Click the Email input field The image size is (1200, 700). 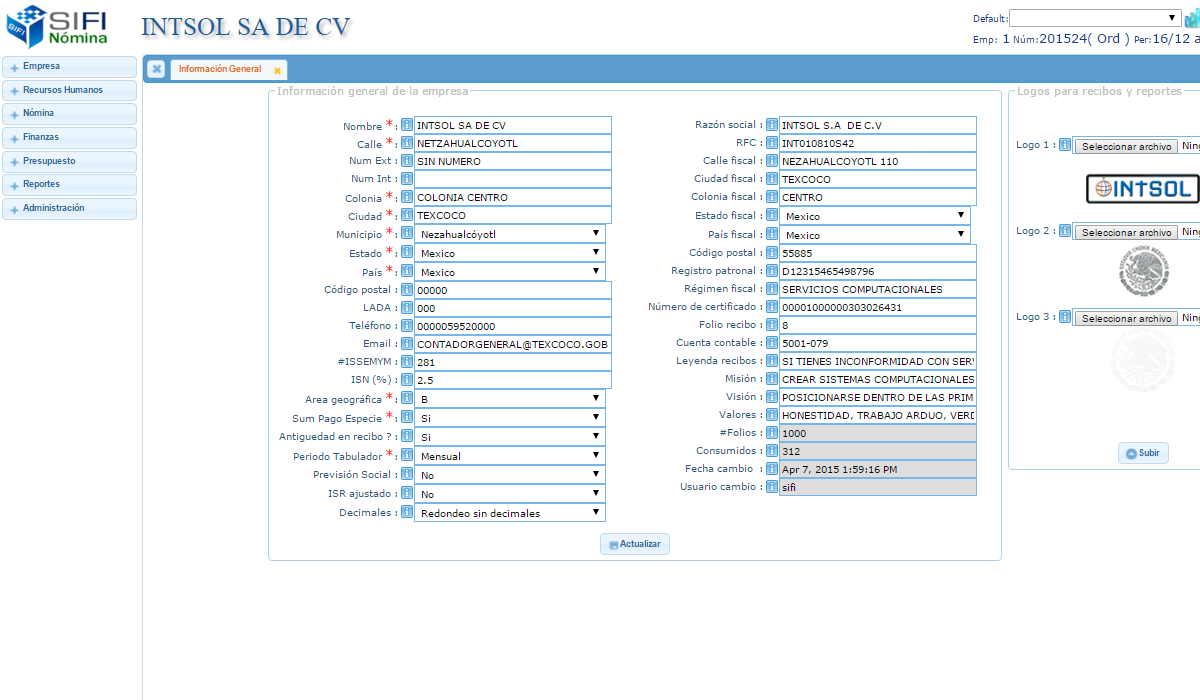(x=512, y=343)
